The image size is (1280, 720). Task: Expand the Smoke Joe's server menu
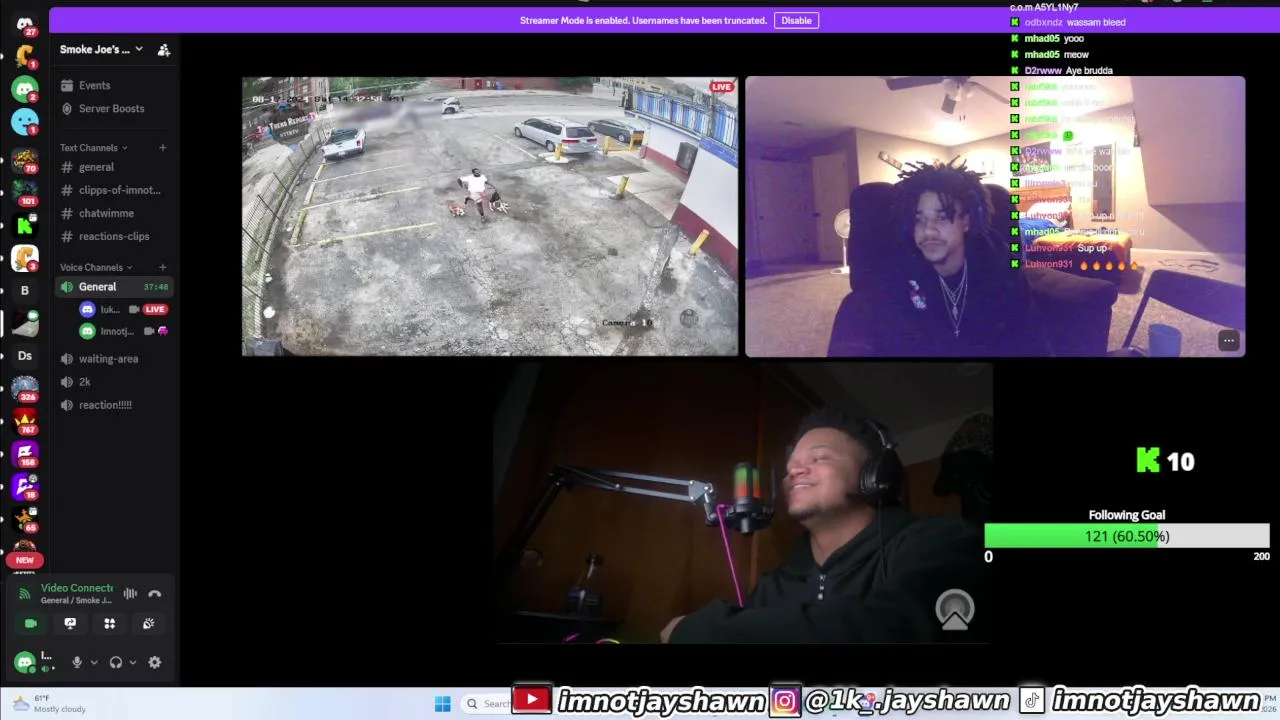pos(100,49)
